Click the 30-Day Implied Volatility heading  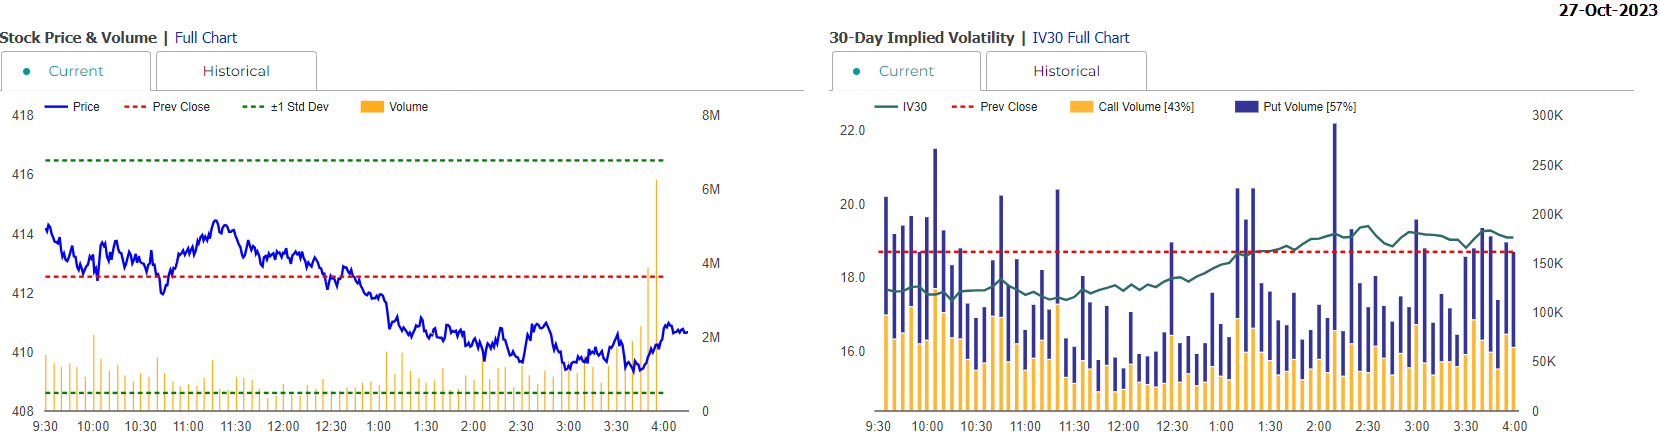point(921,38)
